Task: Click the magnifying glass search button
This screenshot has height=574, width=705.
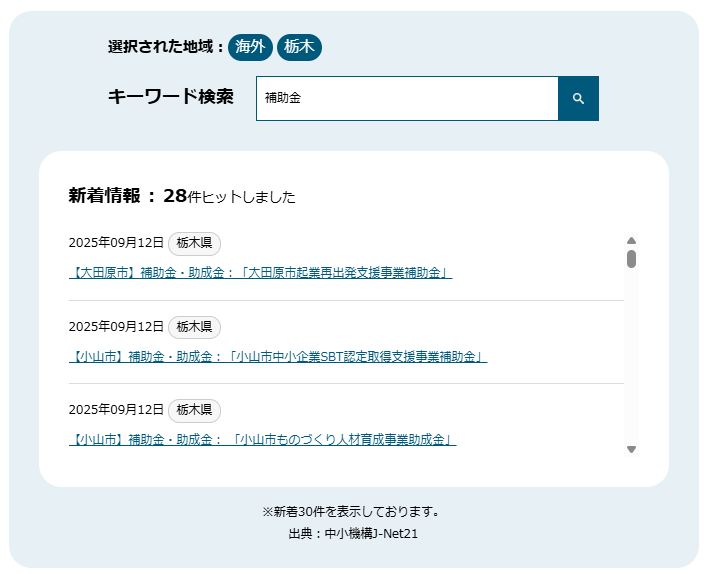Action: [x=578, y=99]
